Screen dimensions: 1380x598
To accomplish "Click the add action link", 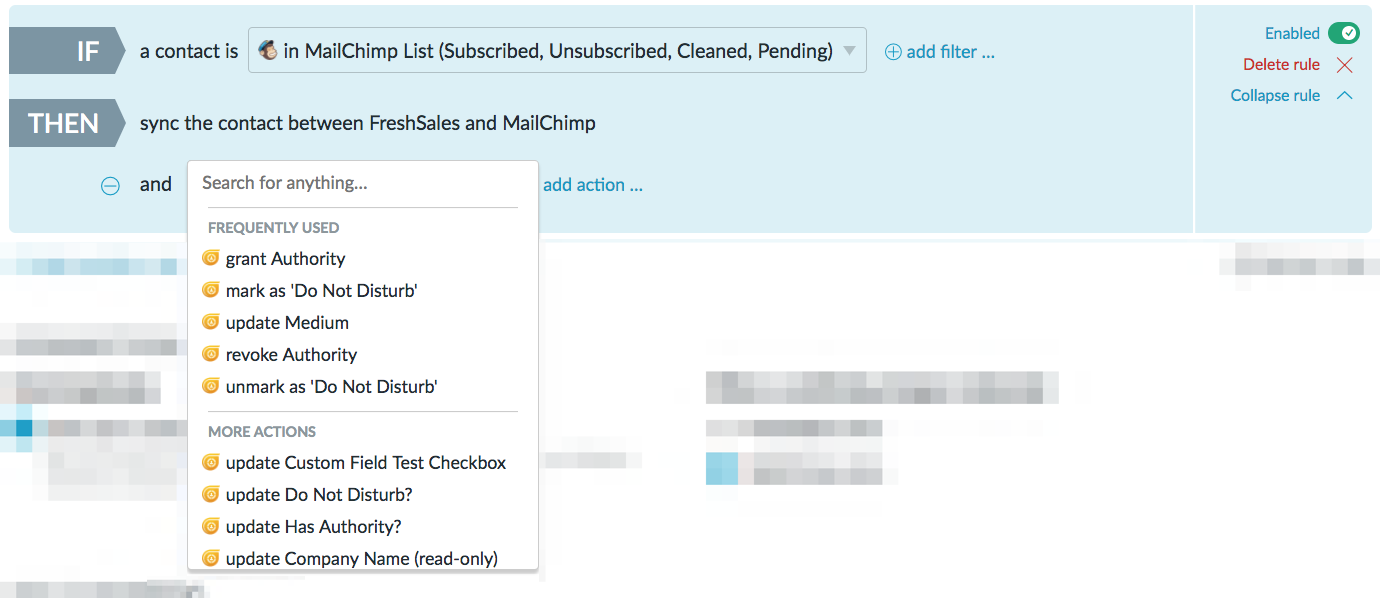I will pos(592,185).
